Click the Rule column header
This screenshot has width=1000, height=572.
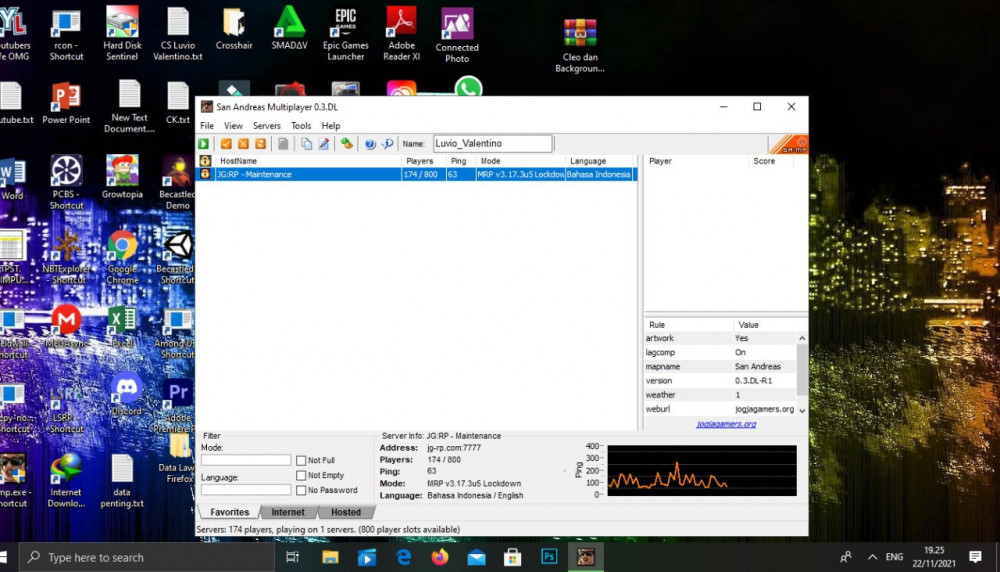point(688,325)
